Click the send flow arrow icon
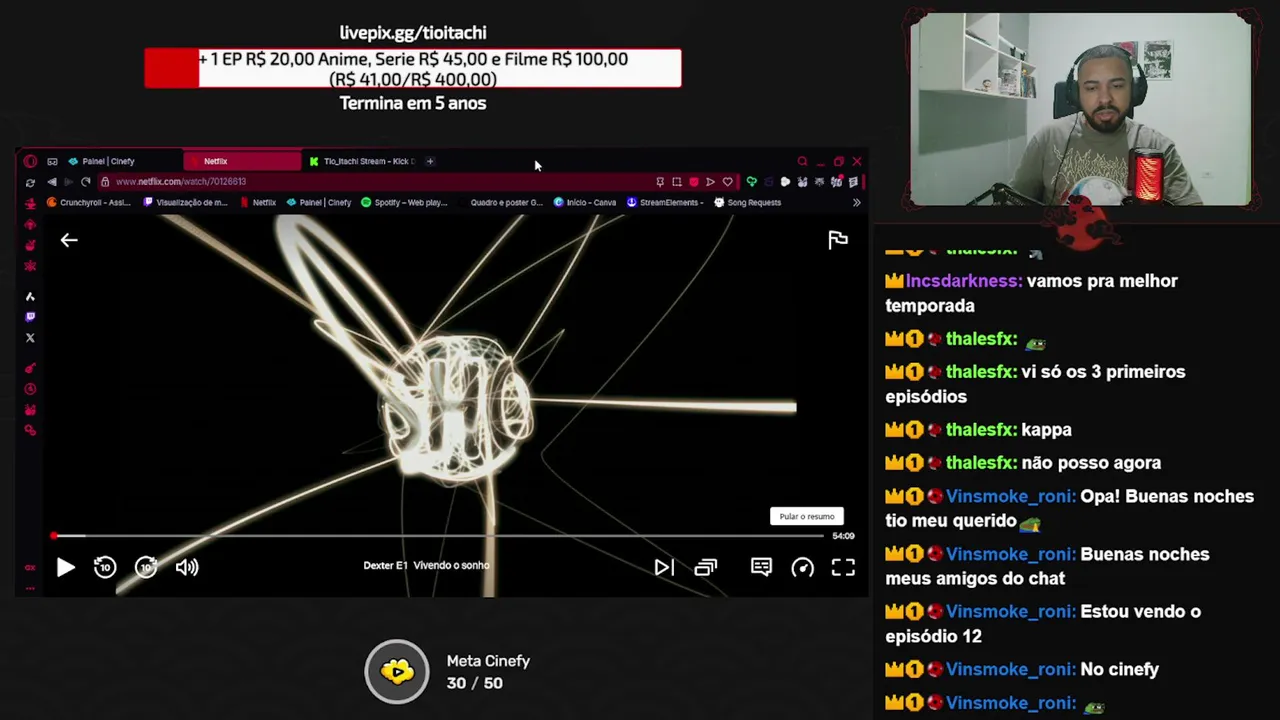Screen dimensions: 1280x720 pos(711,182)
